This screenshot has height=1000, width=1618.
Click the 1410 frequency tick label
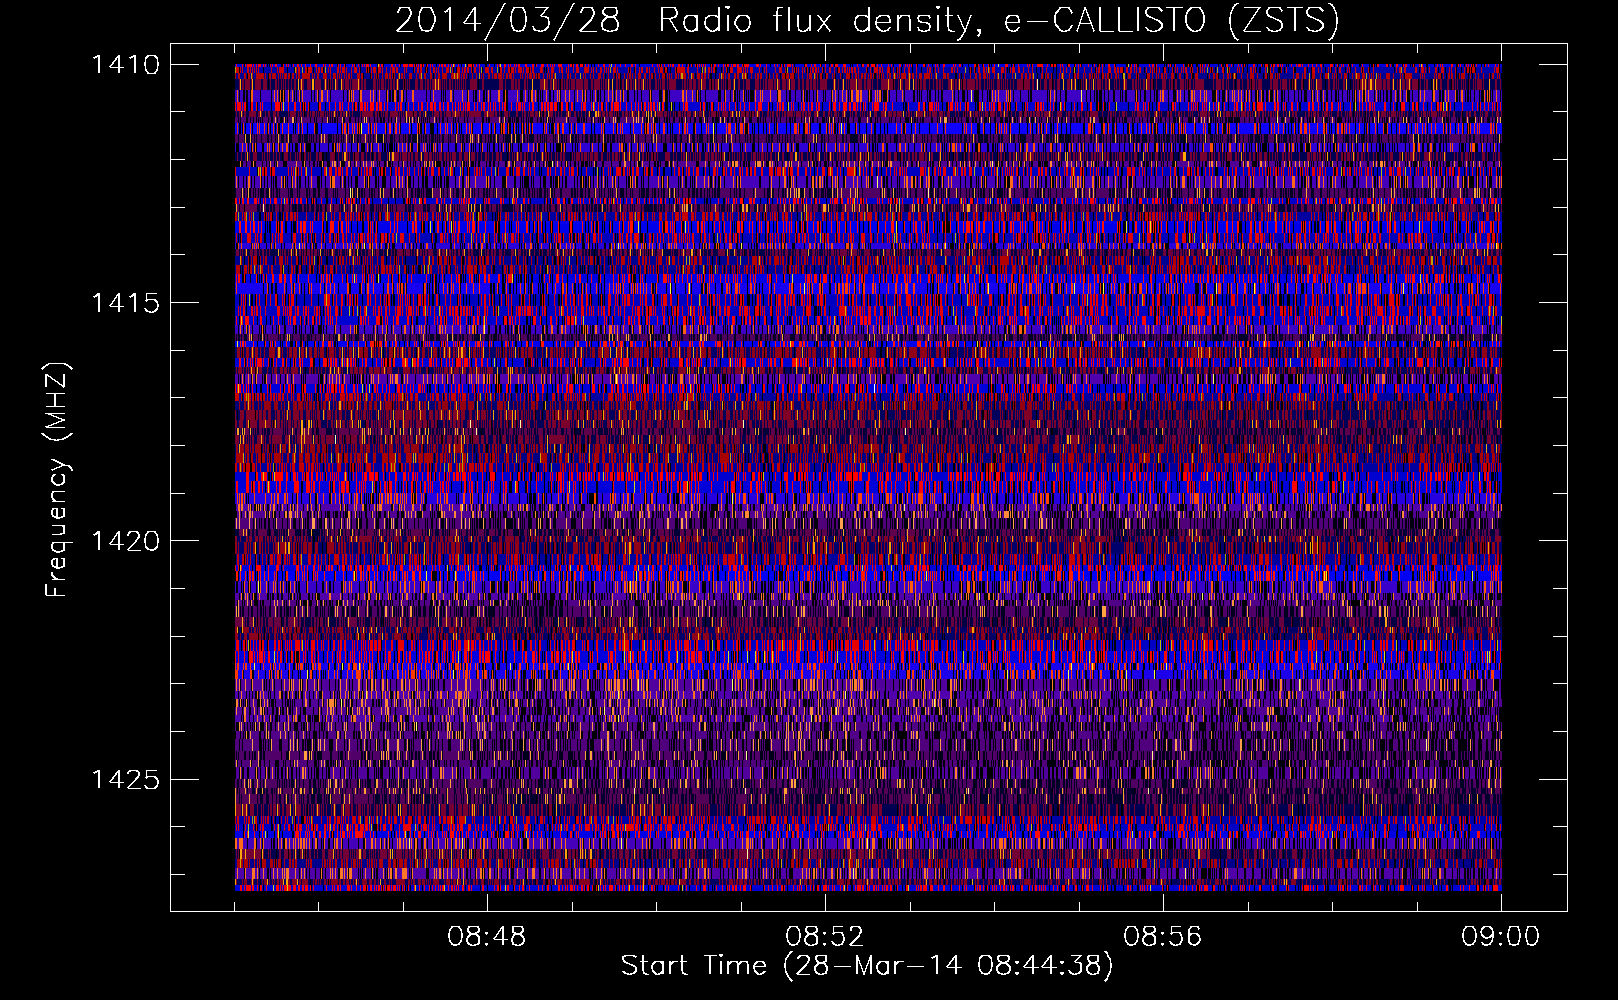click(x=125, y=65)
